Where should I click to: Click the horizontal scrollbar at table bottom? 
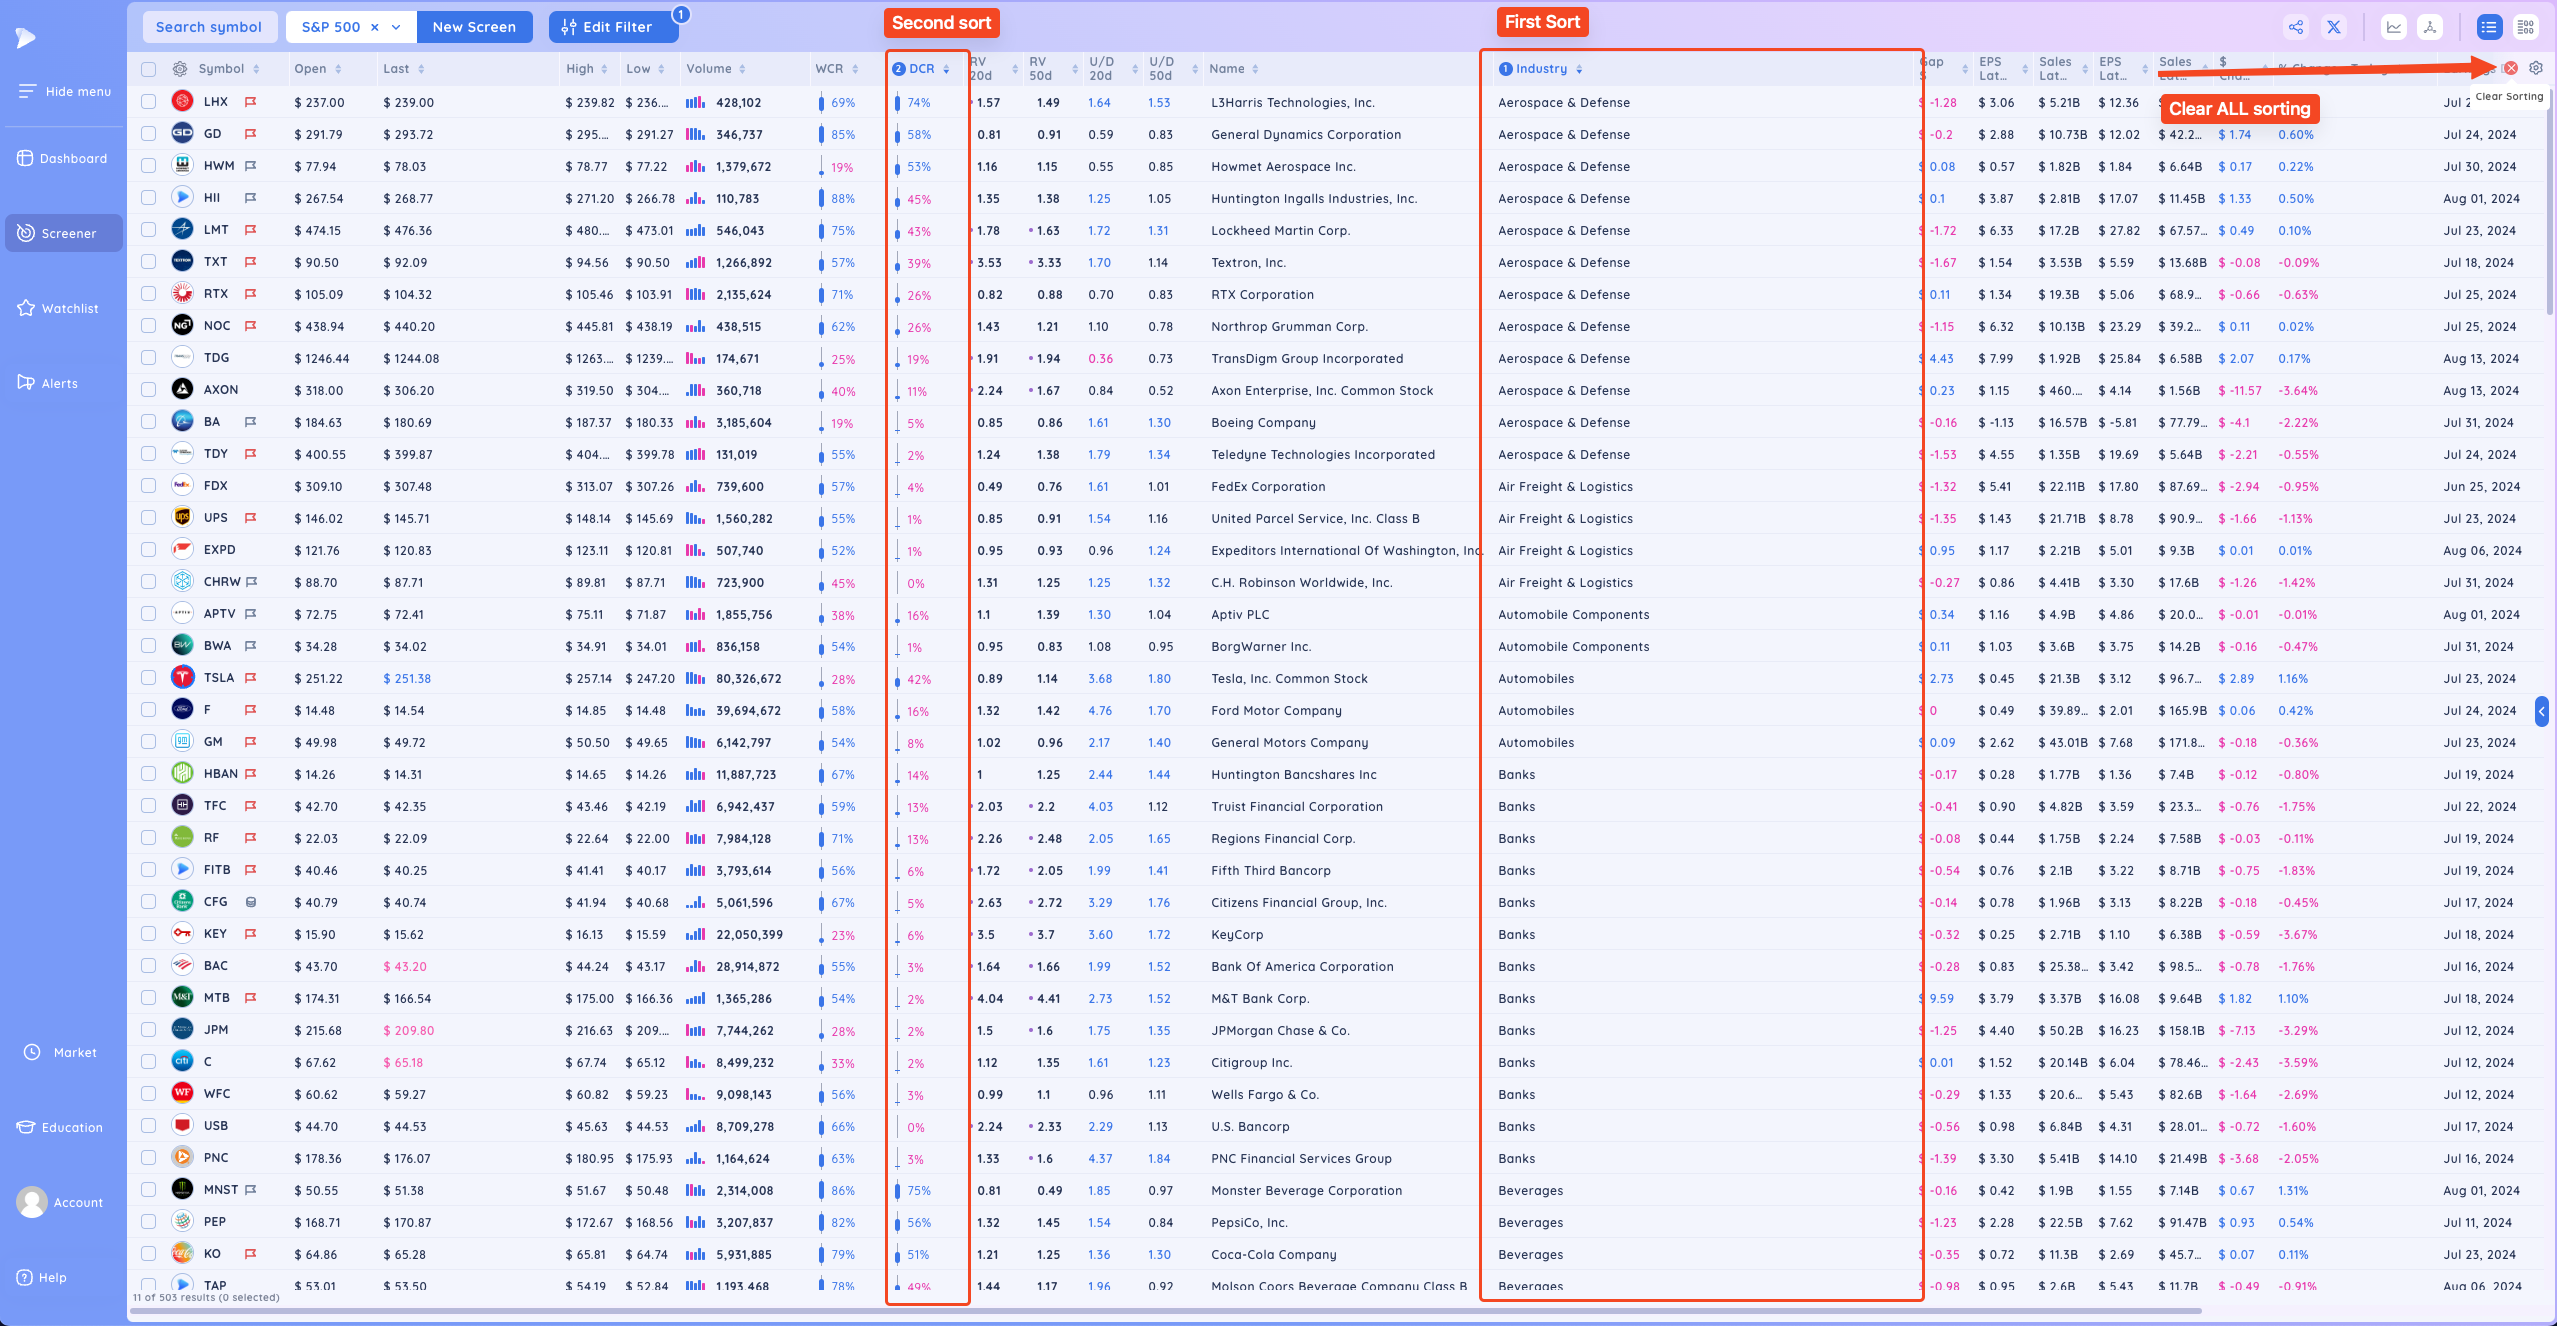tap(1167, 1309)
